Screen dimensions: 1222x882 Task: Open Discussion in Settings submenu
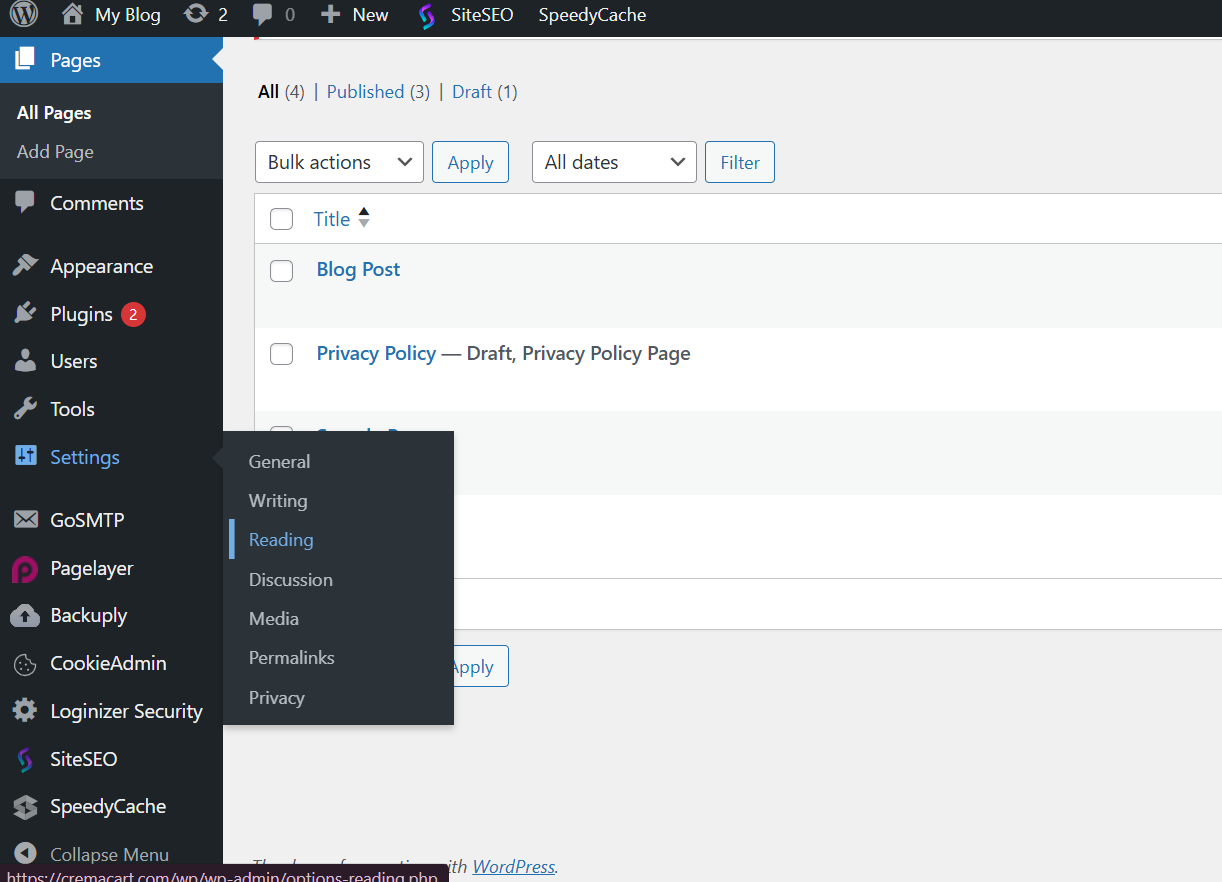point(291,579)
